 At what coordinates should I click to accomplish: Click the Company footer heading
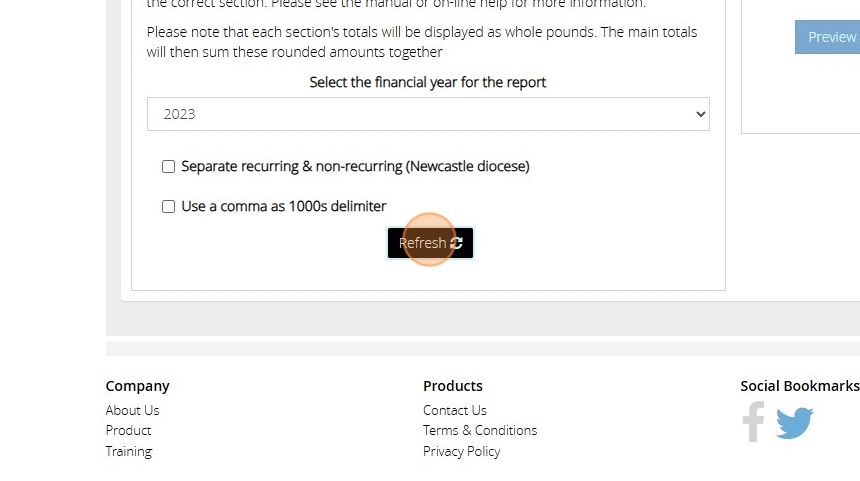tap(137, 386)
